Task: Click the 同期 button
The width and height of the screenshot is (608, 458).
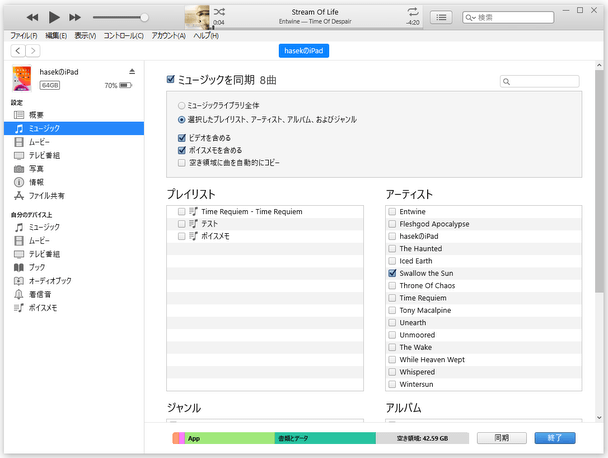Action: [502, 438]
